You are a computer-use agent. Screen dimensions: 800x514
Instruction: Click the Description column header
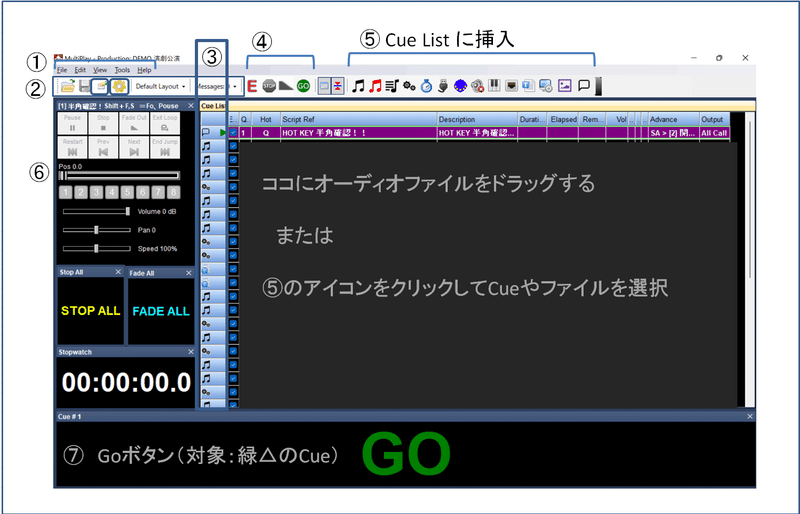point(477,119)
